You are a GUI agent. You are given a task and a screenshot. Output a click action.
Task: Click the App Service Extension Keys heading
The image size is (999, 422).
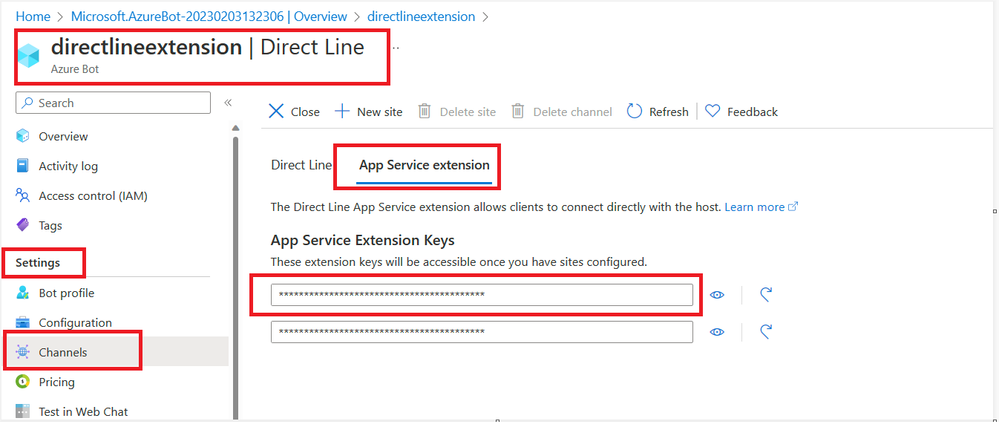(363, 240)
